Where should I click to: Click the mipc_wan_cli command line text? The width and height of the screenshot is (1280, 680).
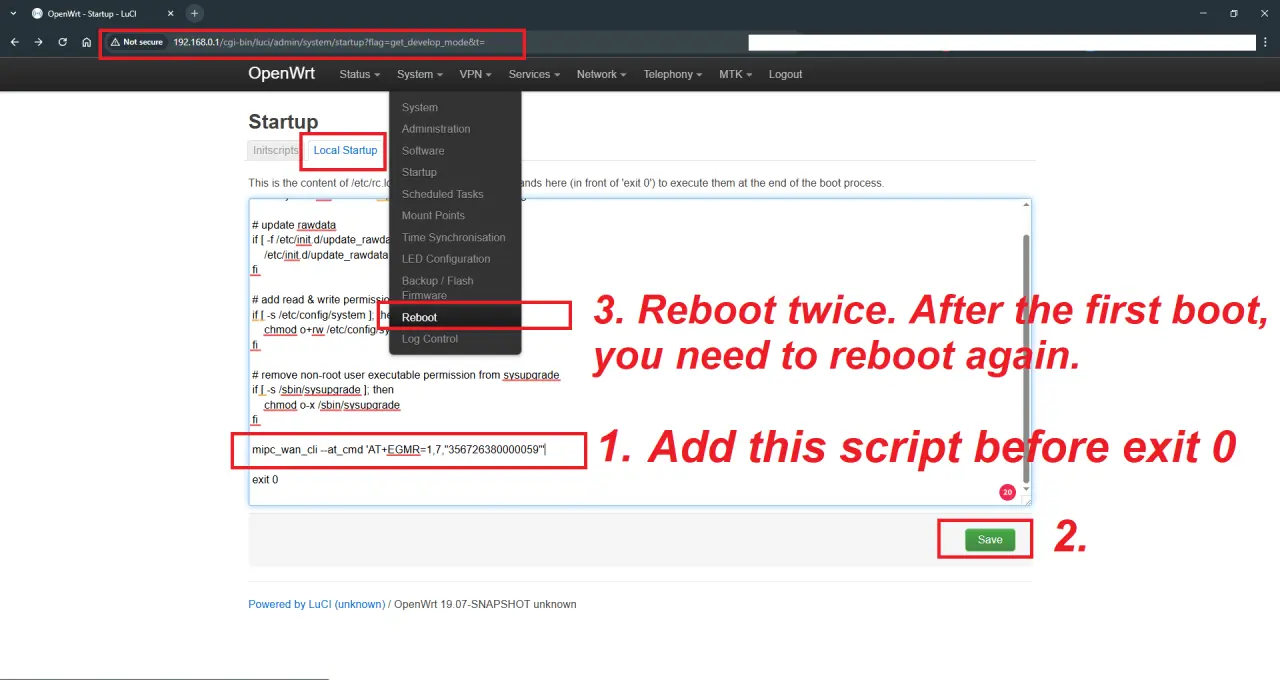point(399,450)
